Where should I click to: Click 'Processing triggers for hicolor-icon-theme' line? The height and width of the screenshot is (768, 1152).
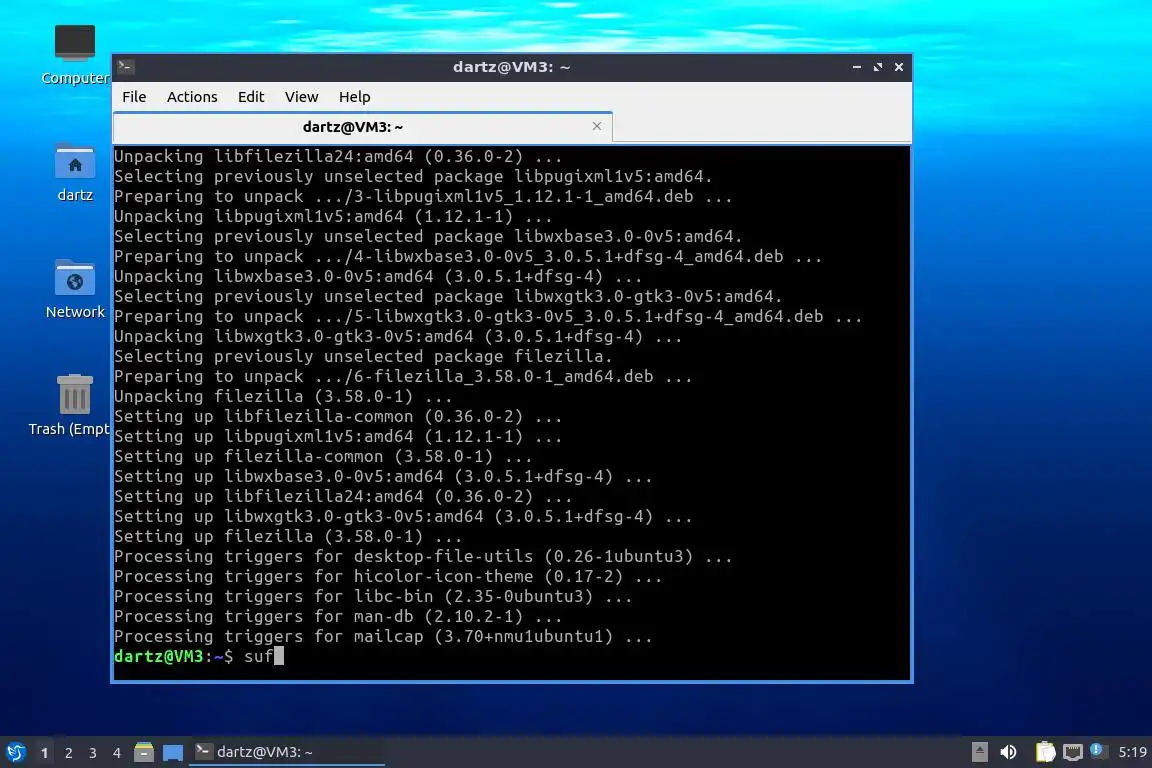[x=388, y=577]
